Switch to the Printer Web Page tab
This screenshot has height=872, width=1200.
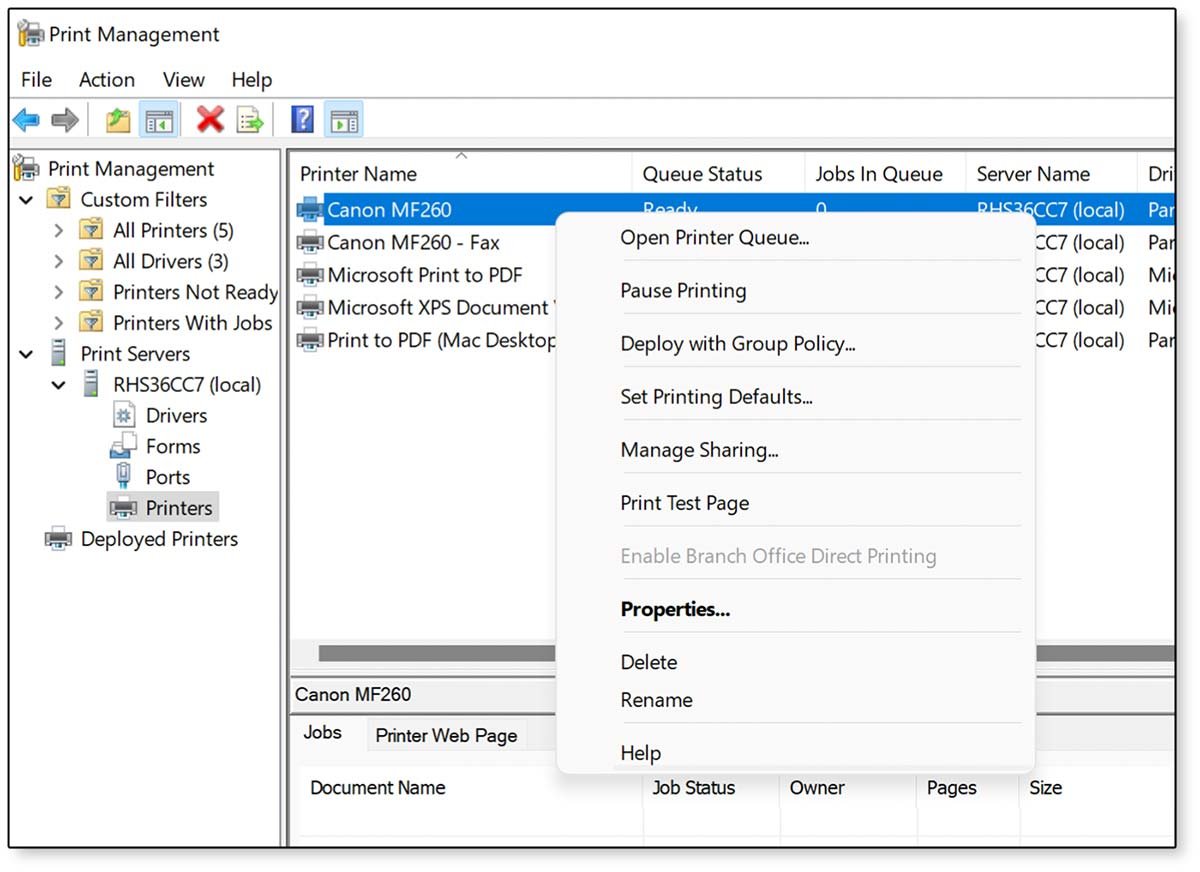446,735
